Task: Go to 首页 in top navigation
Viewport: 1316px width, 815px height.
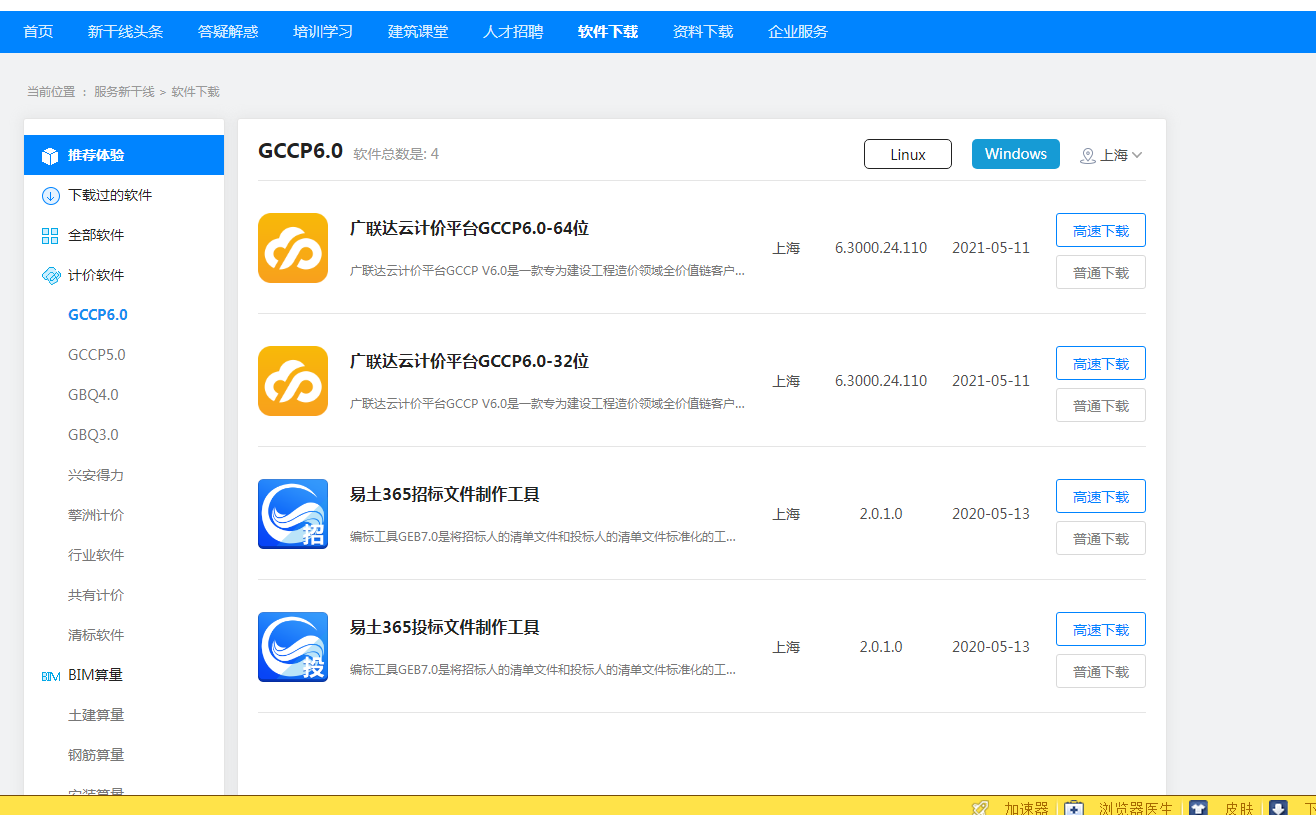Action: tap(38, 32)
